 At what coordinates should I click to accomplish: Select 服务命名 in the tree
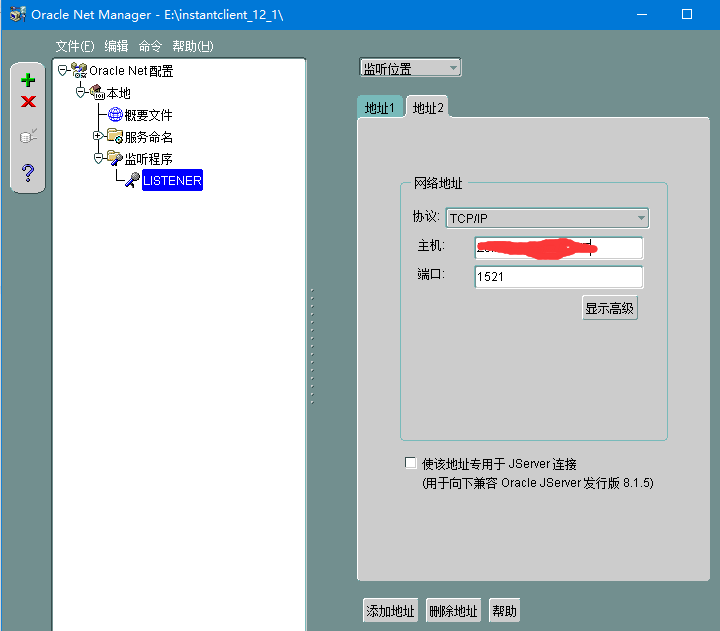(148, 137)
